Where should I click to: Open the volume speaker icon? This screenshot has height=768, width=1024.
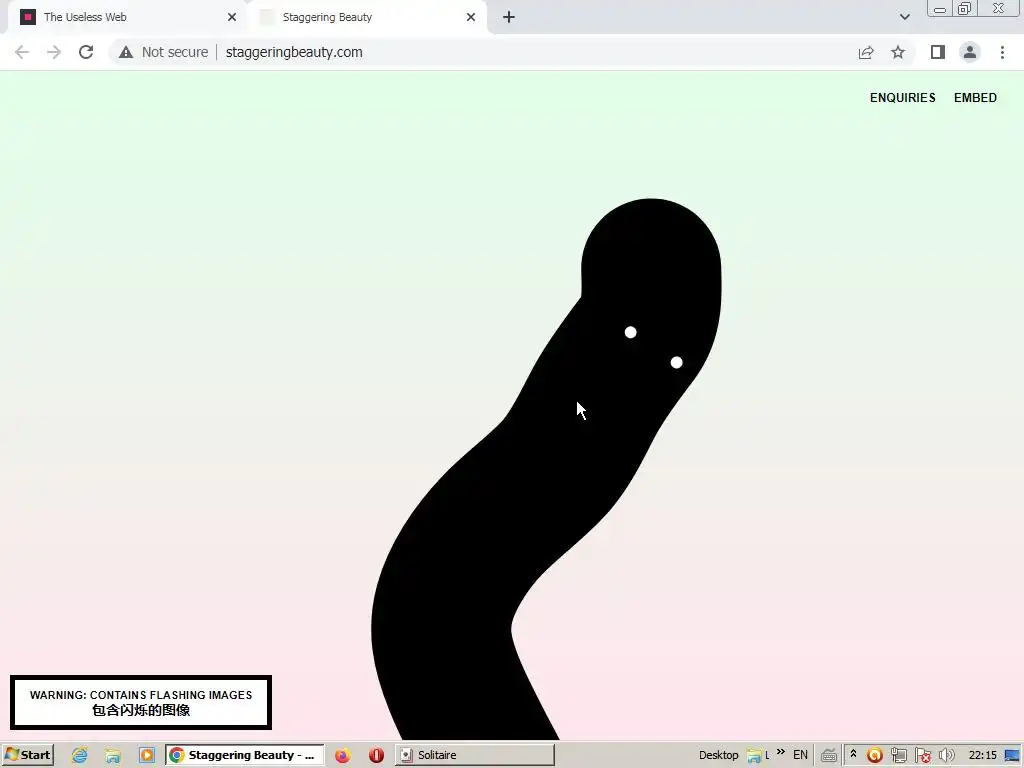point(946,756)
